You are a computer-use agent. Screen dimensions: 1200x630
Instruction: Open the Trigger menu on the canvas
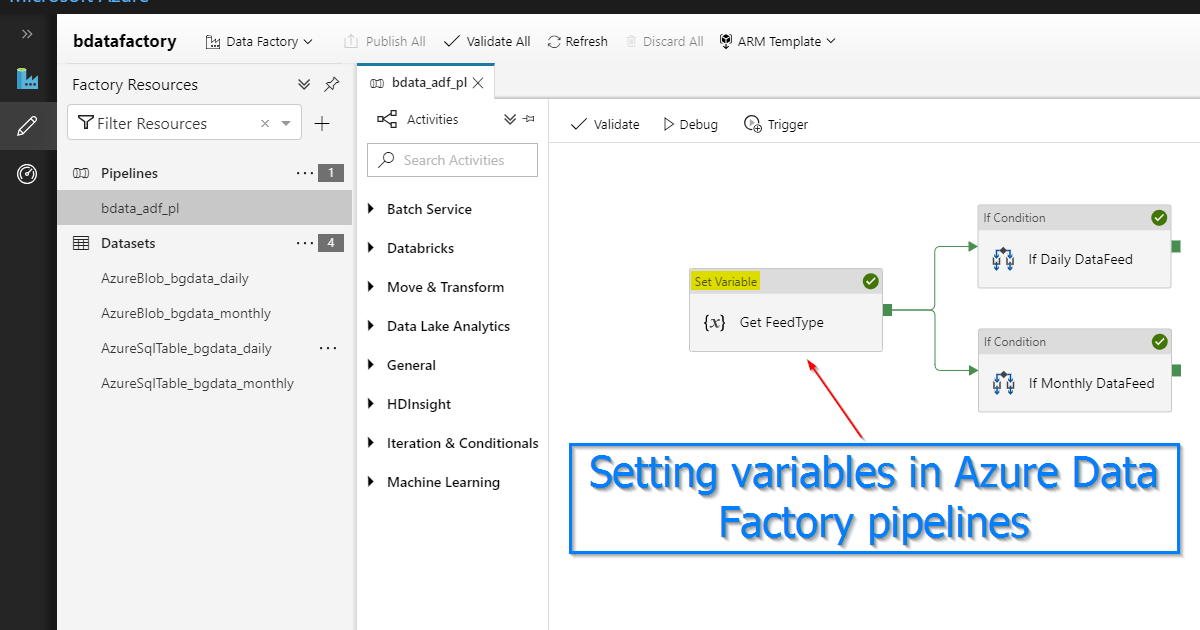pyautogui.click(x=776, y=124)
